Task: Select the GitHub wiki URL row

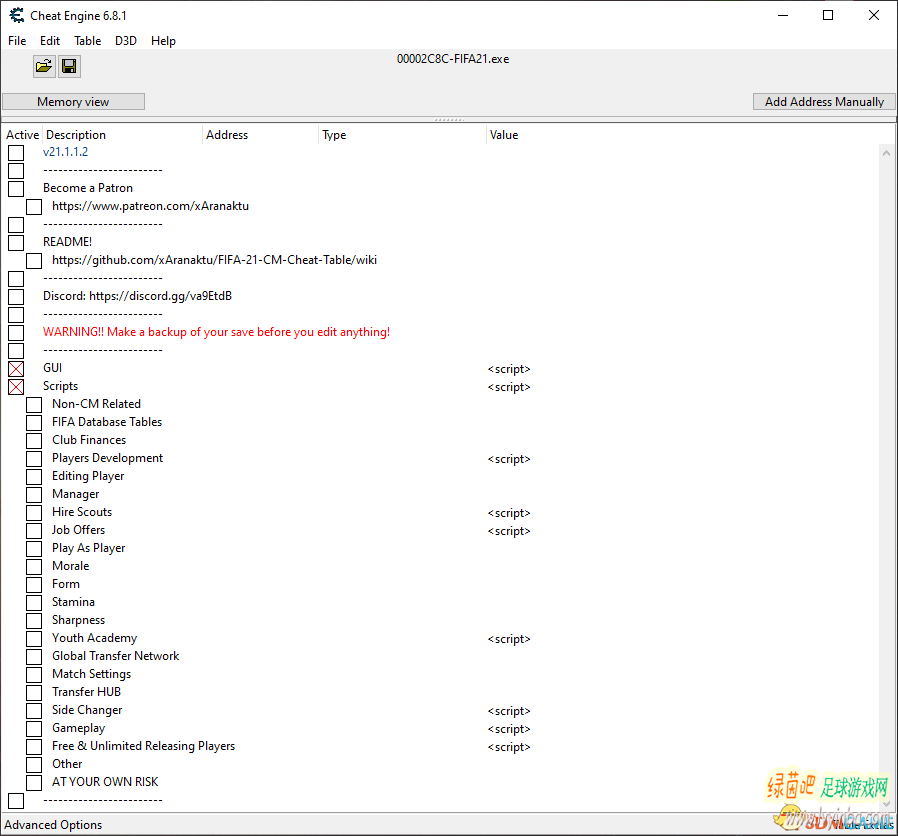Action: pyautogui.click(x=214, y=260)
